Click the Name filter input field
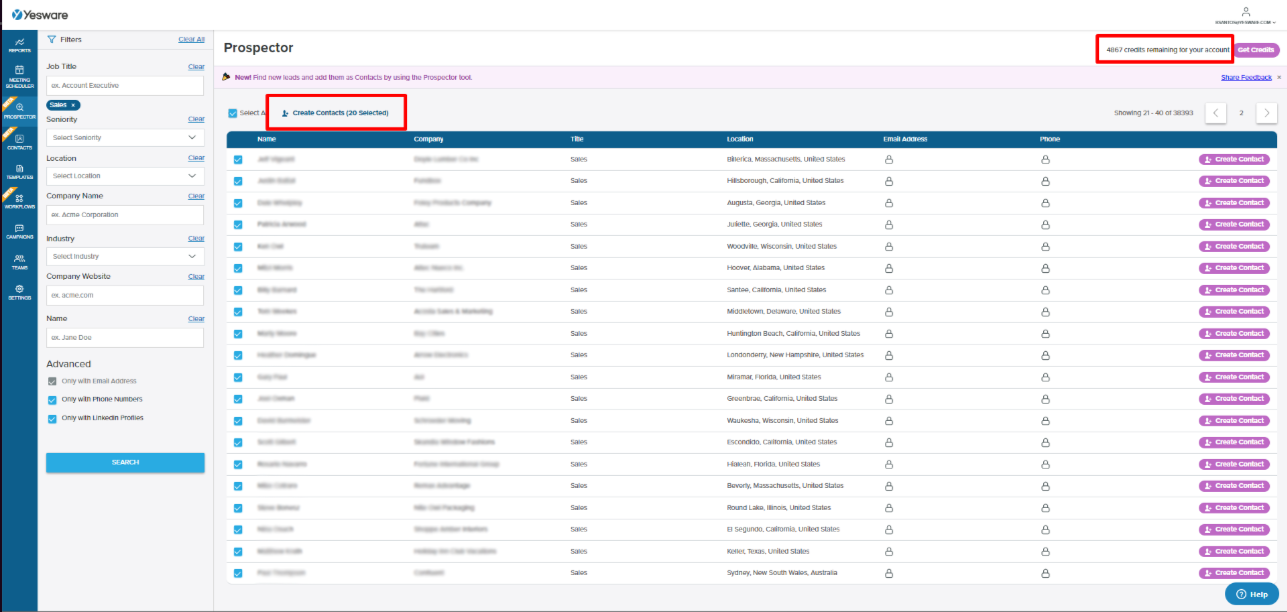 point(125,338)
